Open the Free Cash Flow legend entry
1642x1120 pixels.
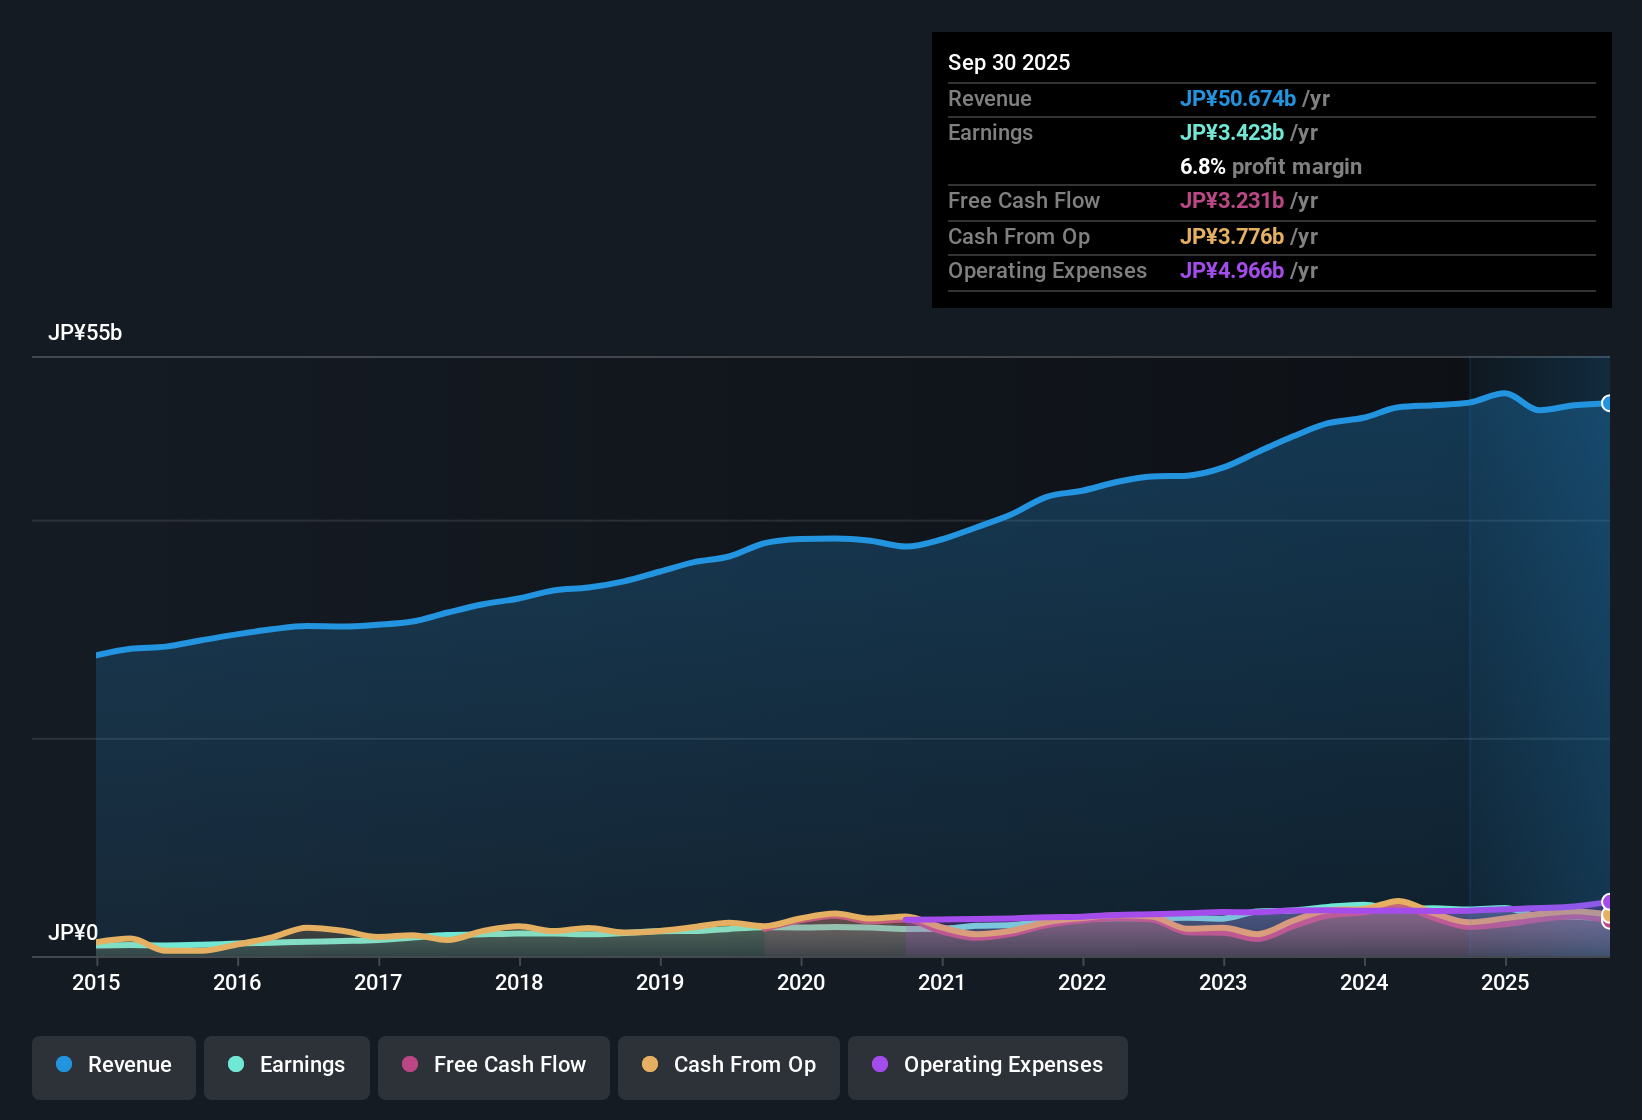tap(493, 1065)
